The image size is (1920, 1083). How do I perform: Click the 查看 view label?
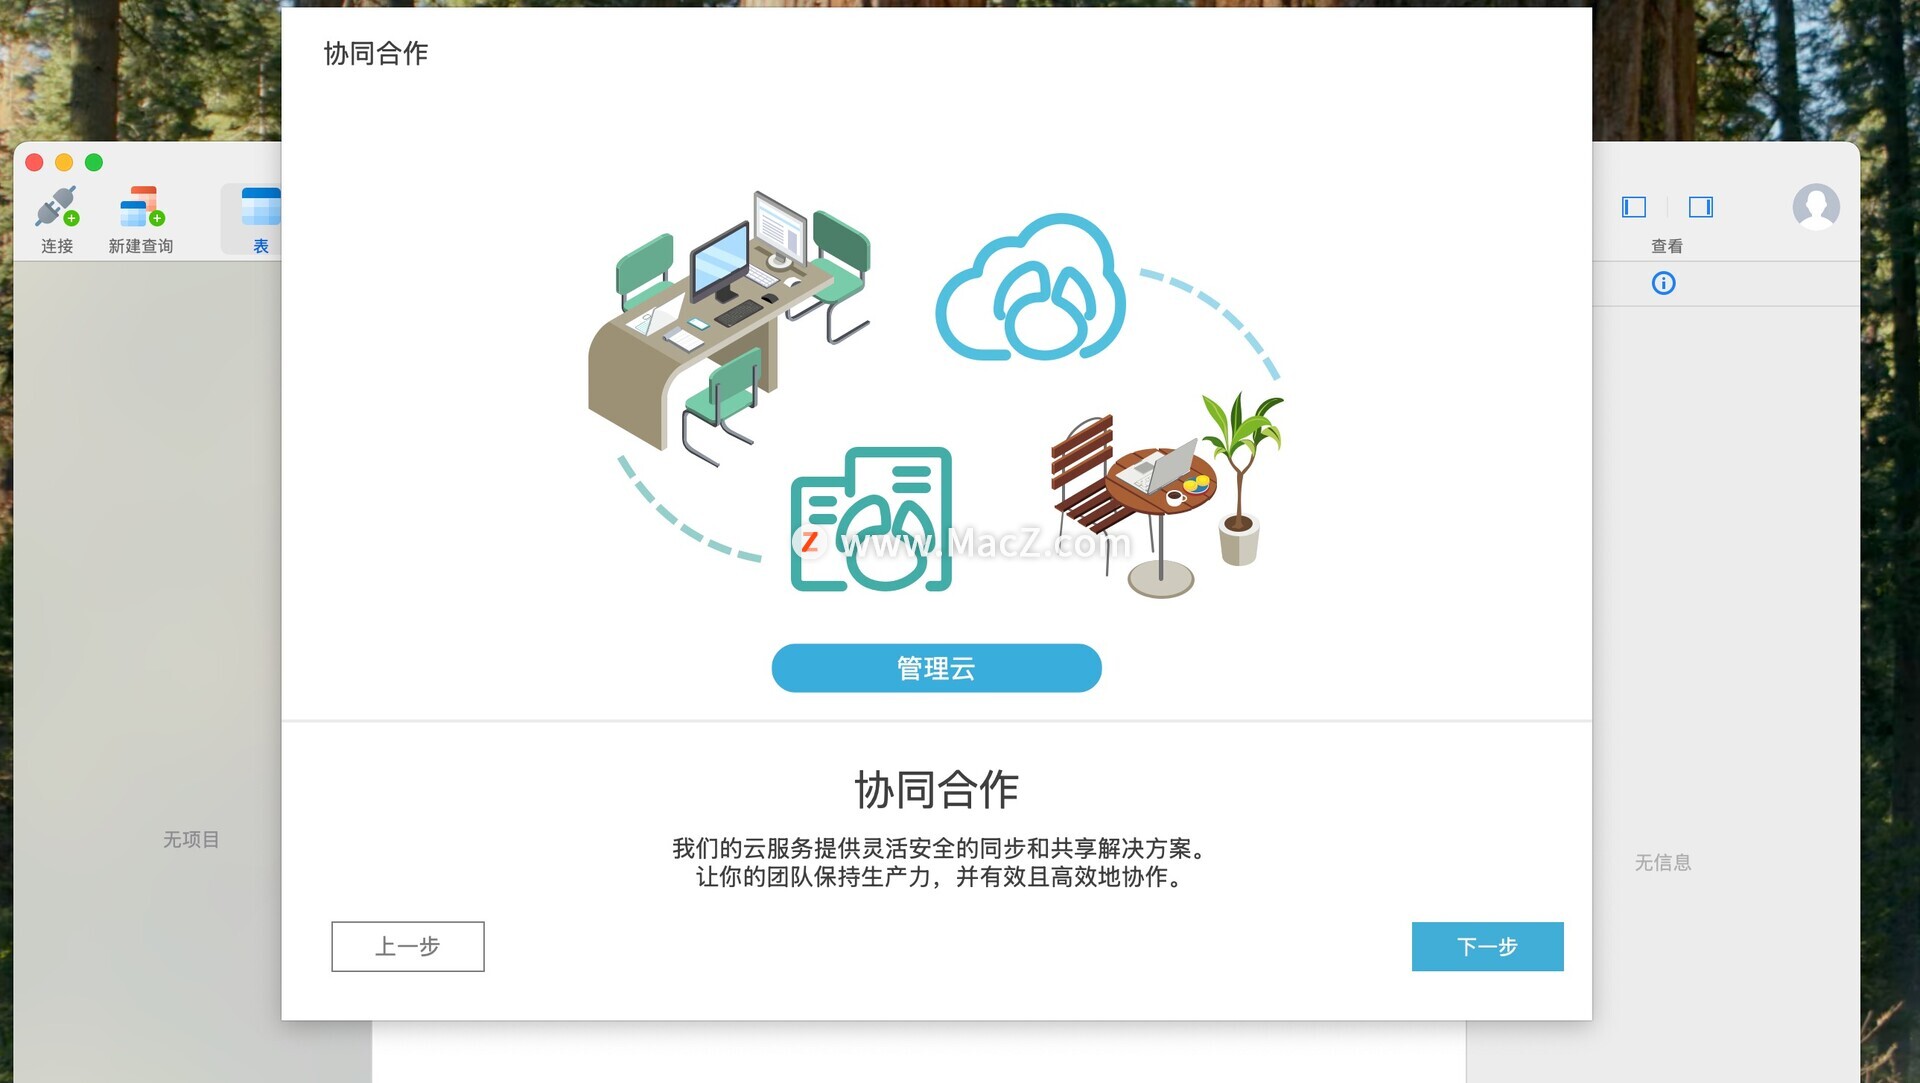[x=1667, y=246]
